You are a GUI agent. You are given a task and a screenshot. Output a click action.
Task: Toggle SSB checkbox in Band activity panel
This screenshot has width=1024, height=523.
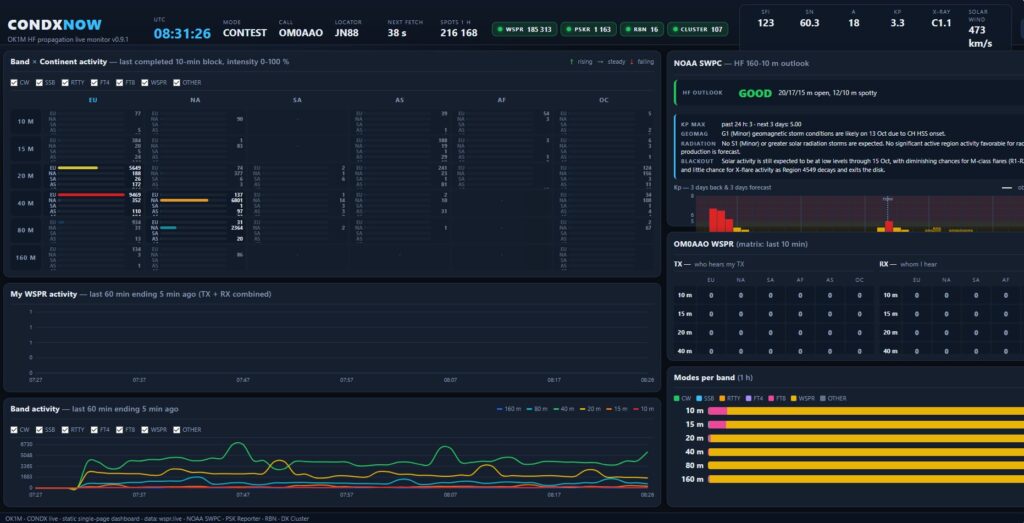[39, 430]
